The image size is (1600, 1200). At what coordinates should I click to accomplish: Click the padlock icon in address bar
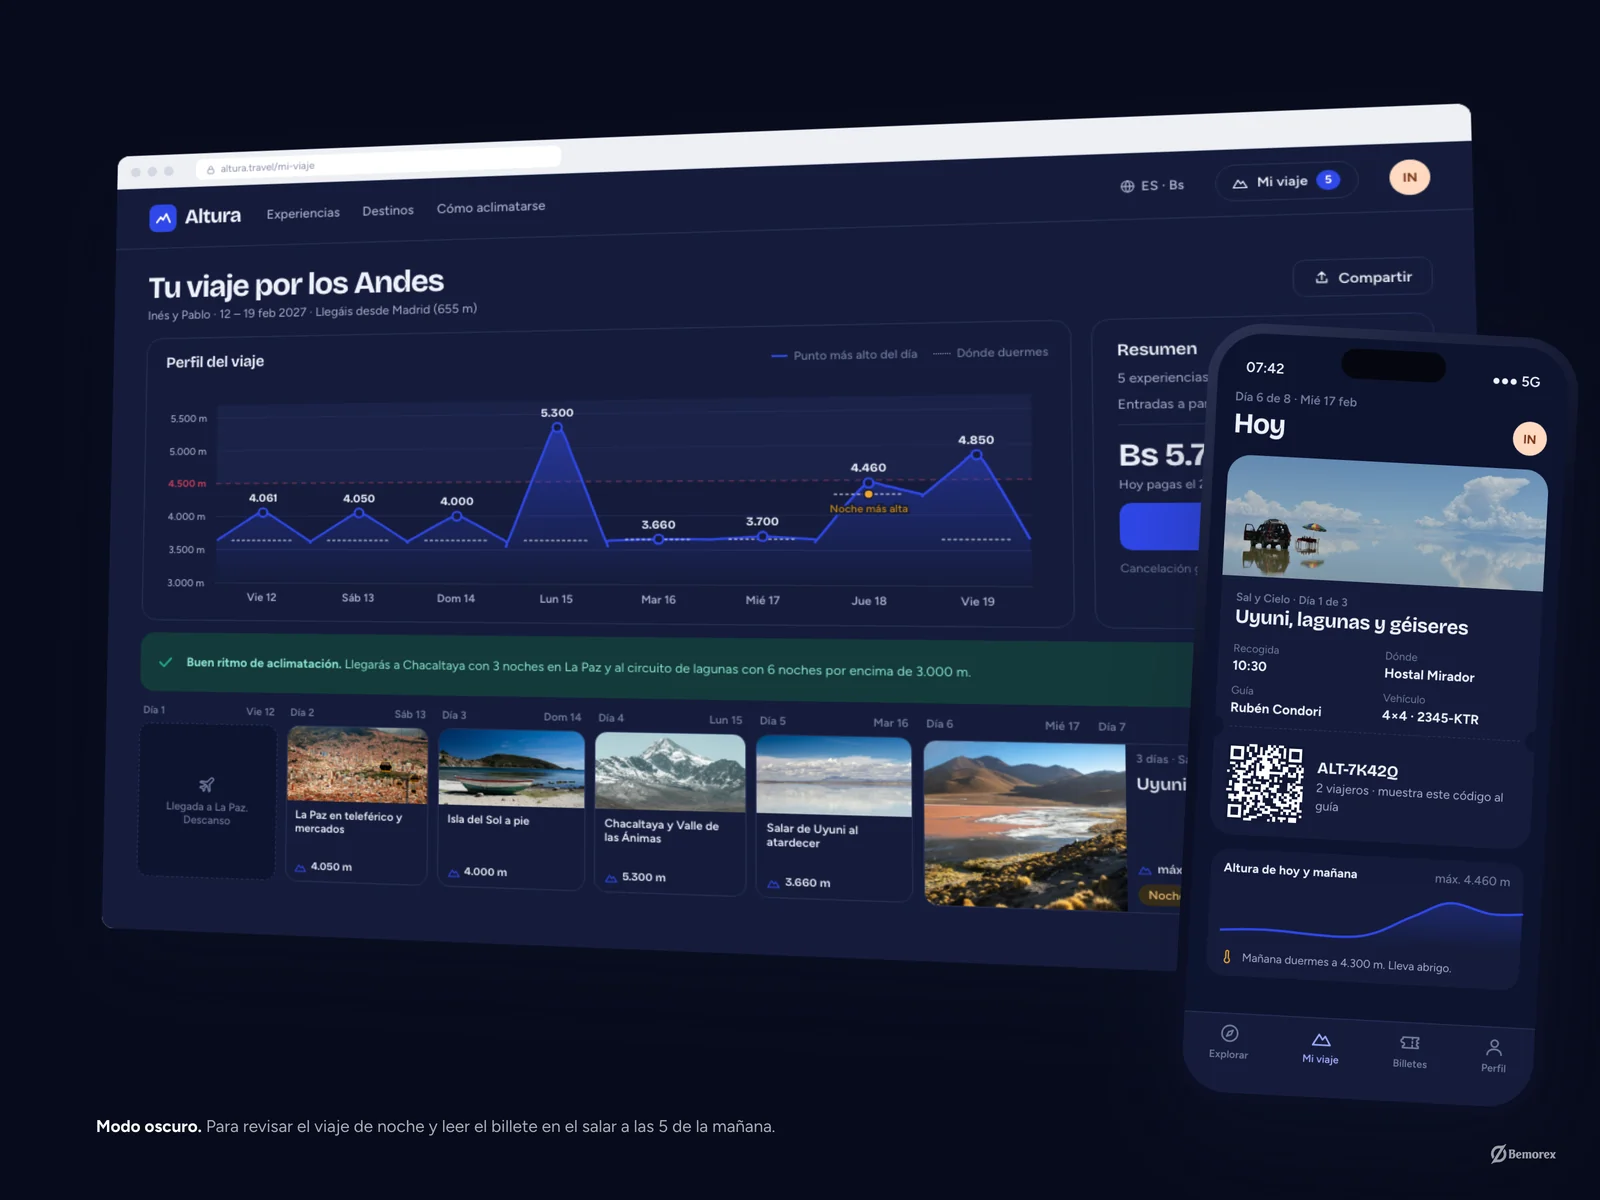(210, 170)
